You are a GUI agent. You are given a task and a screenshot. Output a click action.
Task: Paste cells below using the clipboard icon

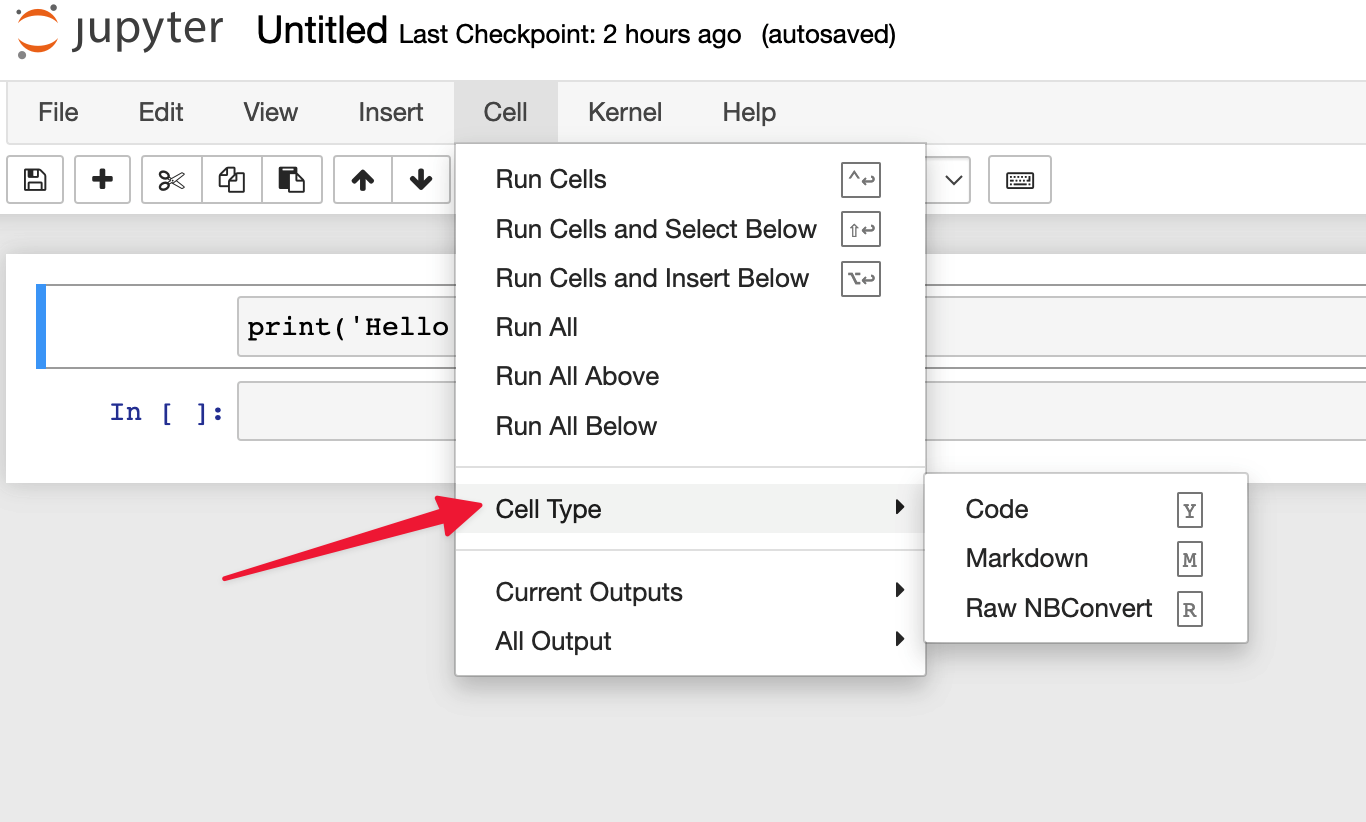pos(292,180)
